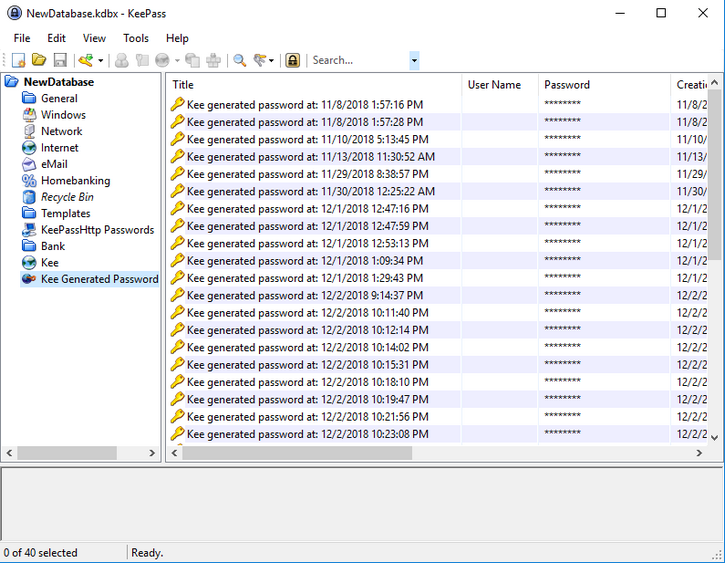This screenshot has height=563, width=725.
Task: Click the Perform Auto-Type toolbar icon
Action: (213, 60)
